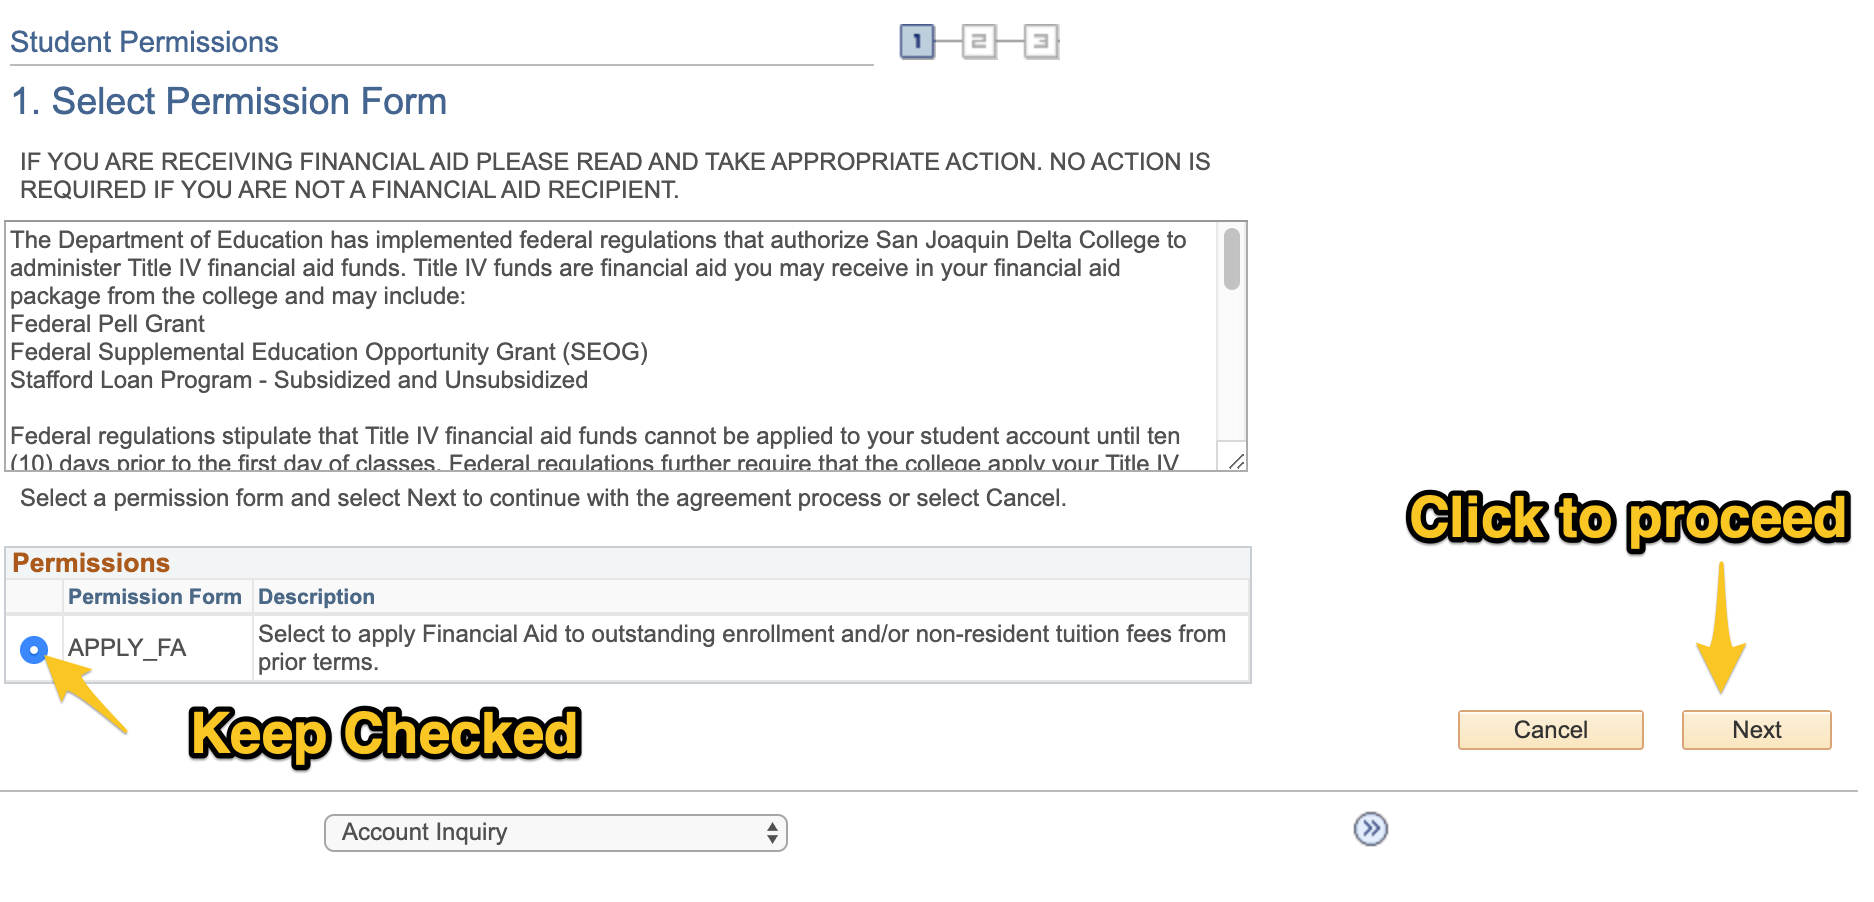The height and width of the screenshot is (902, 1874).
Task: Click the Description column header
Action: click(316, 597)
